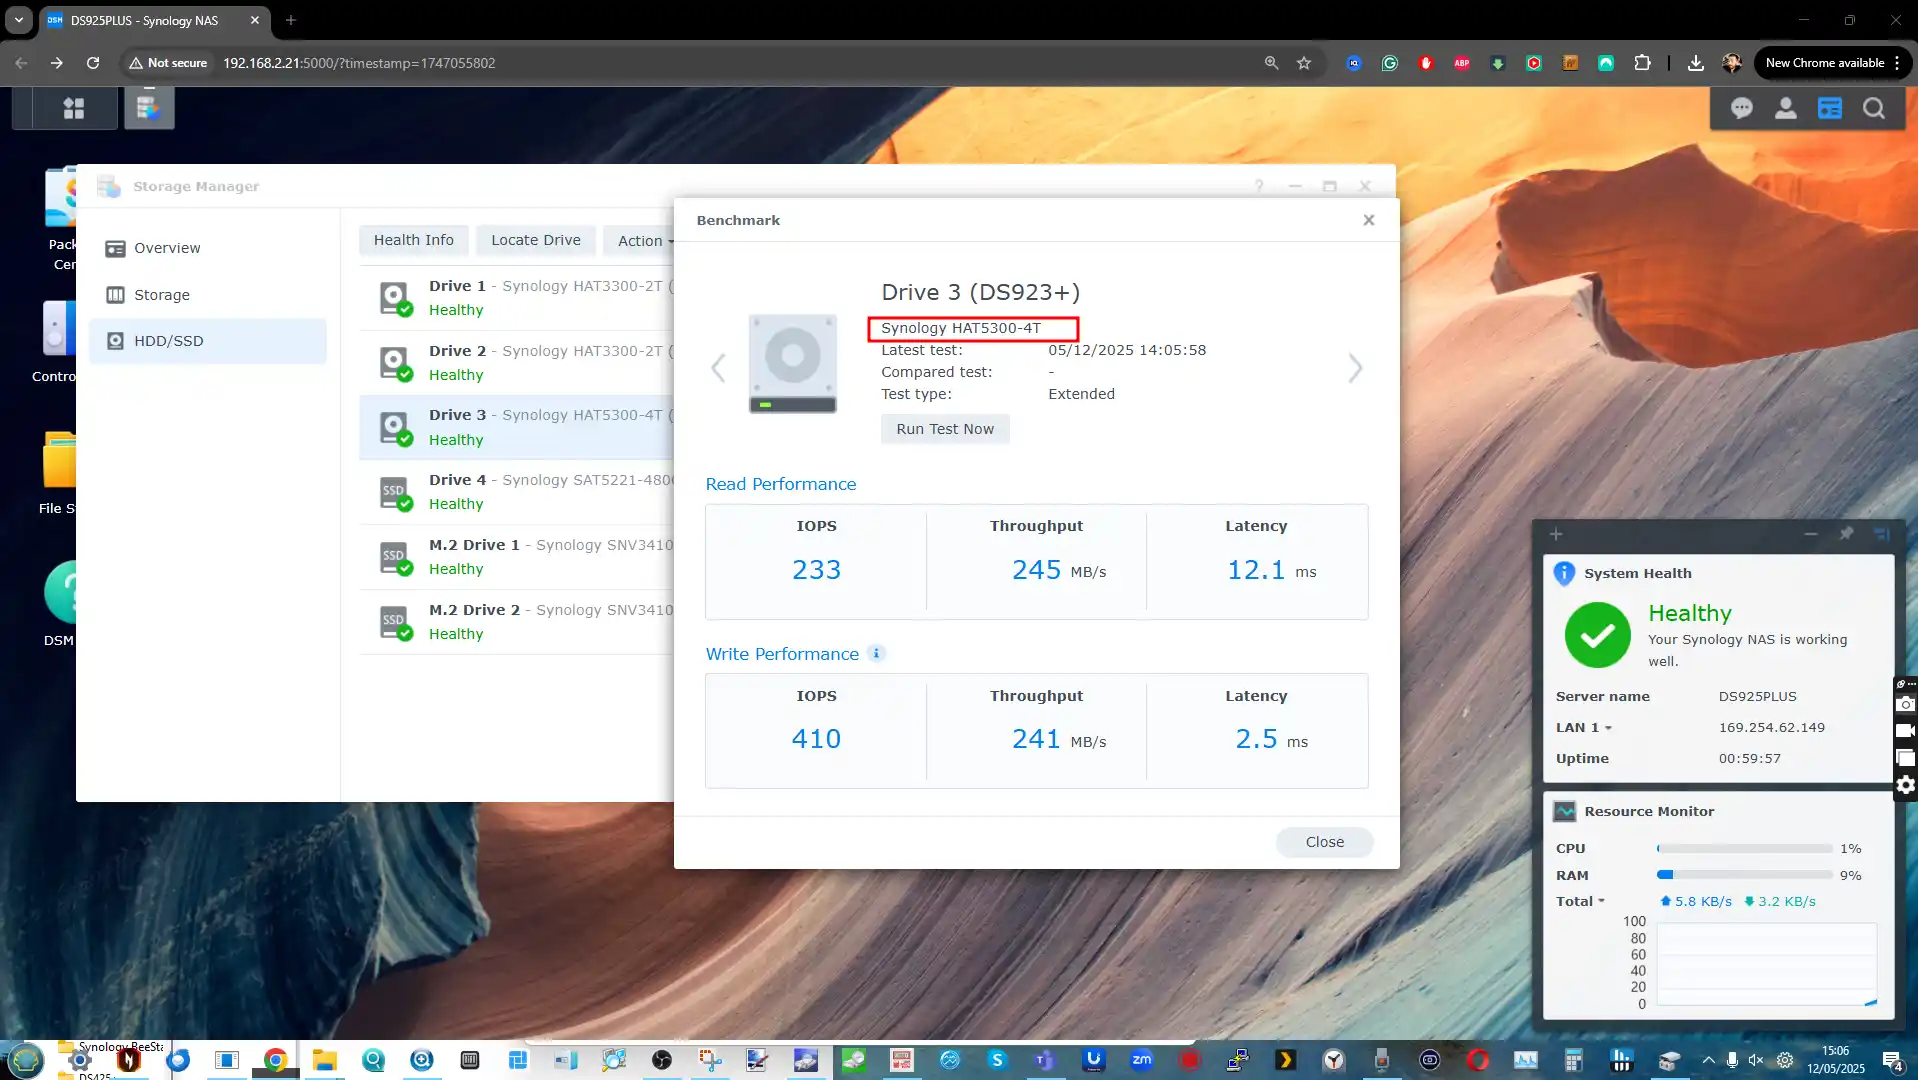Open the DSM Main Menu grid icon
The image size is (1918, 1080).
74,108
